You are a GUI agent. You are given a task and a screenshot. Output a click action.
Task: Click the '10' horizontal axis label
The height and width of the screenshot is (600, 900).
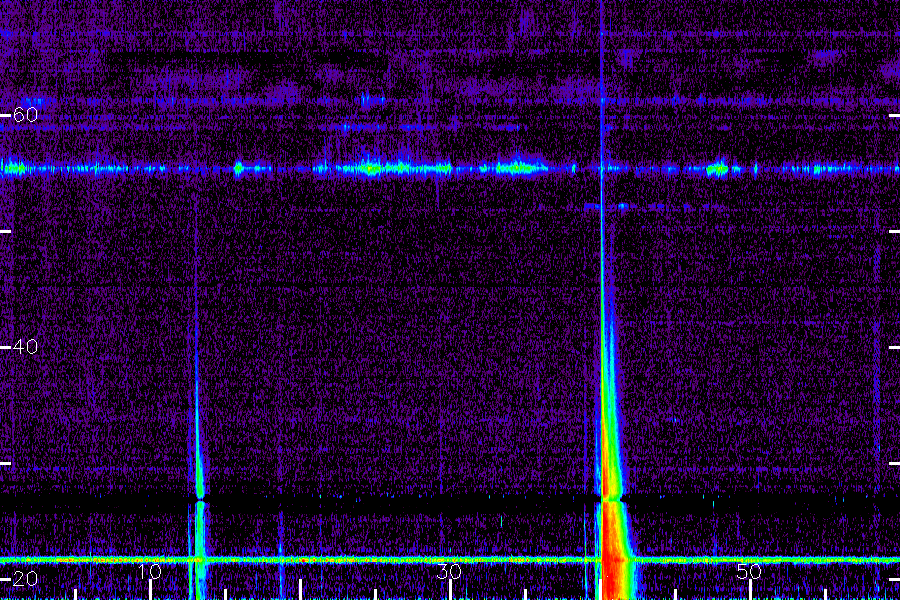click(150, 572)
